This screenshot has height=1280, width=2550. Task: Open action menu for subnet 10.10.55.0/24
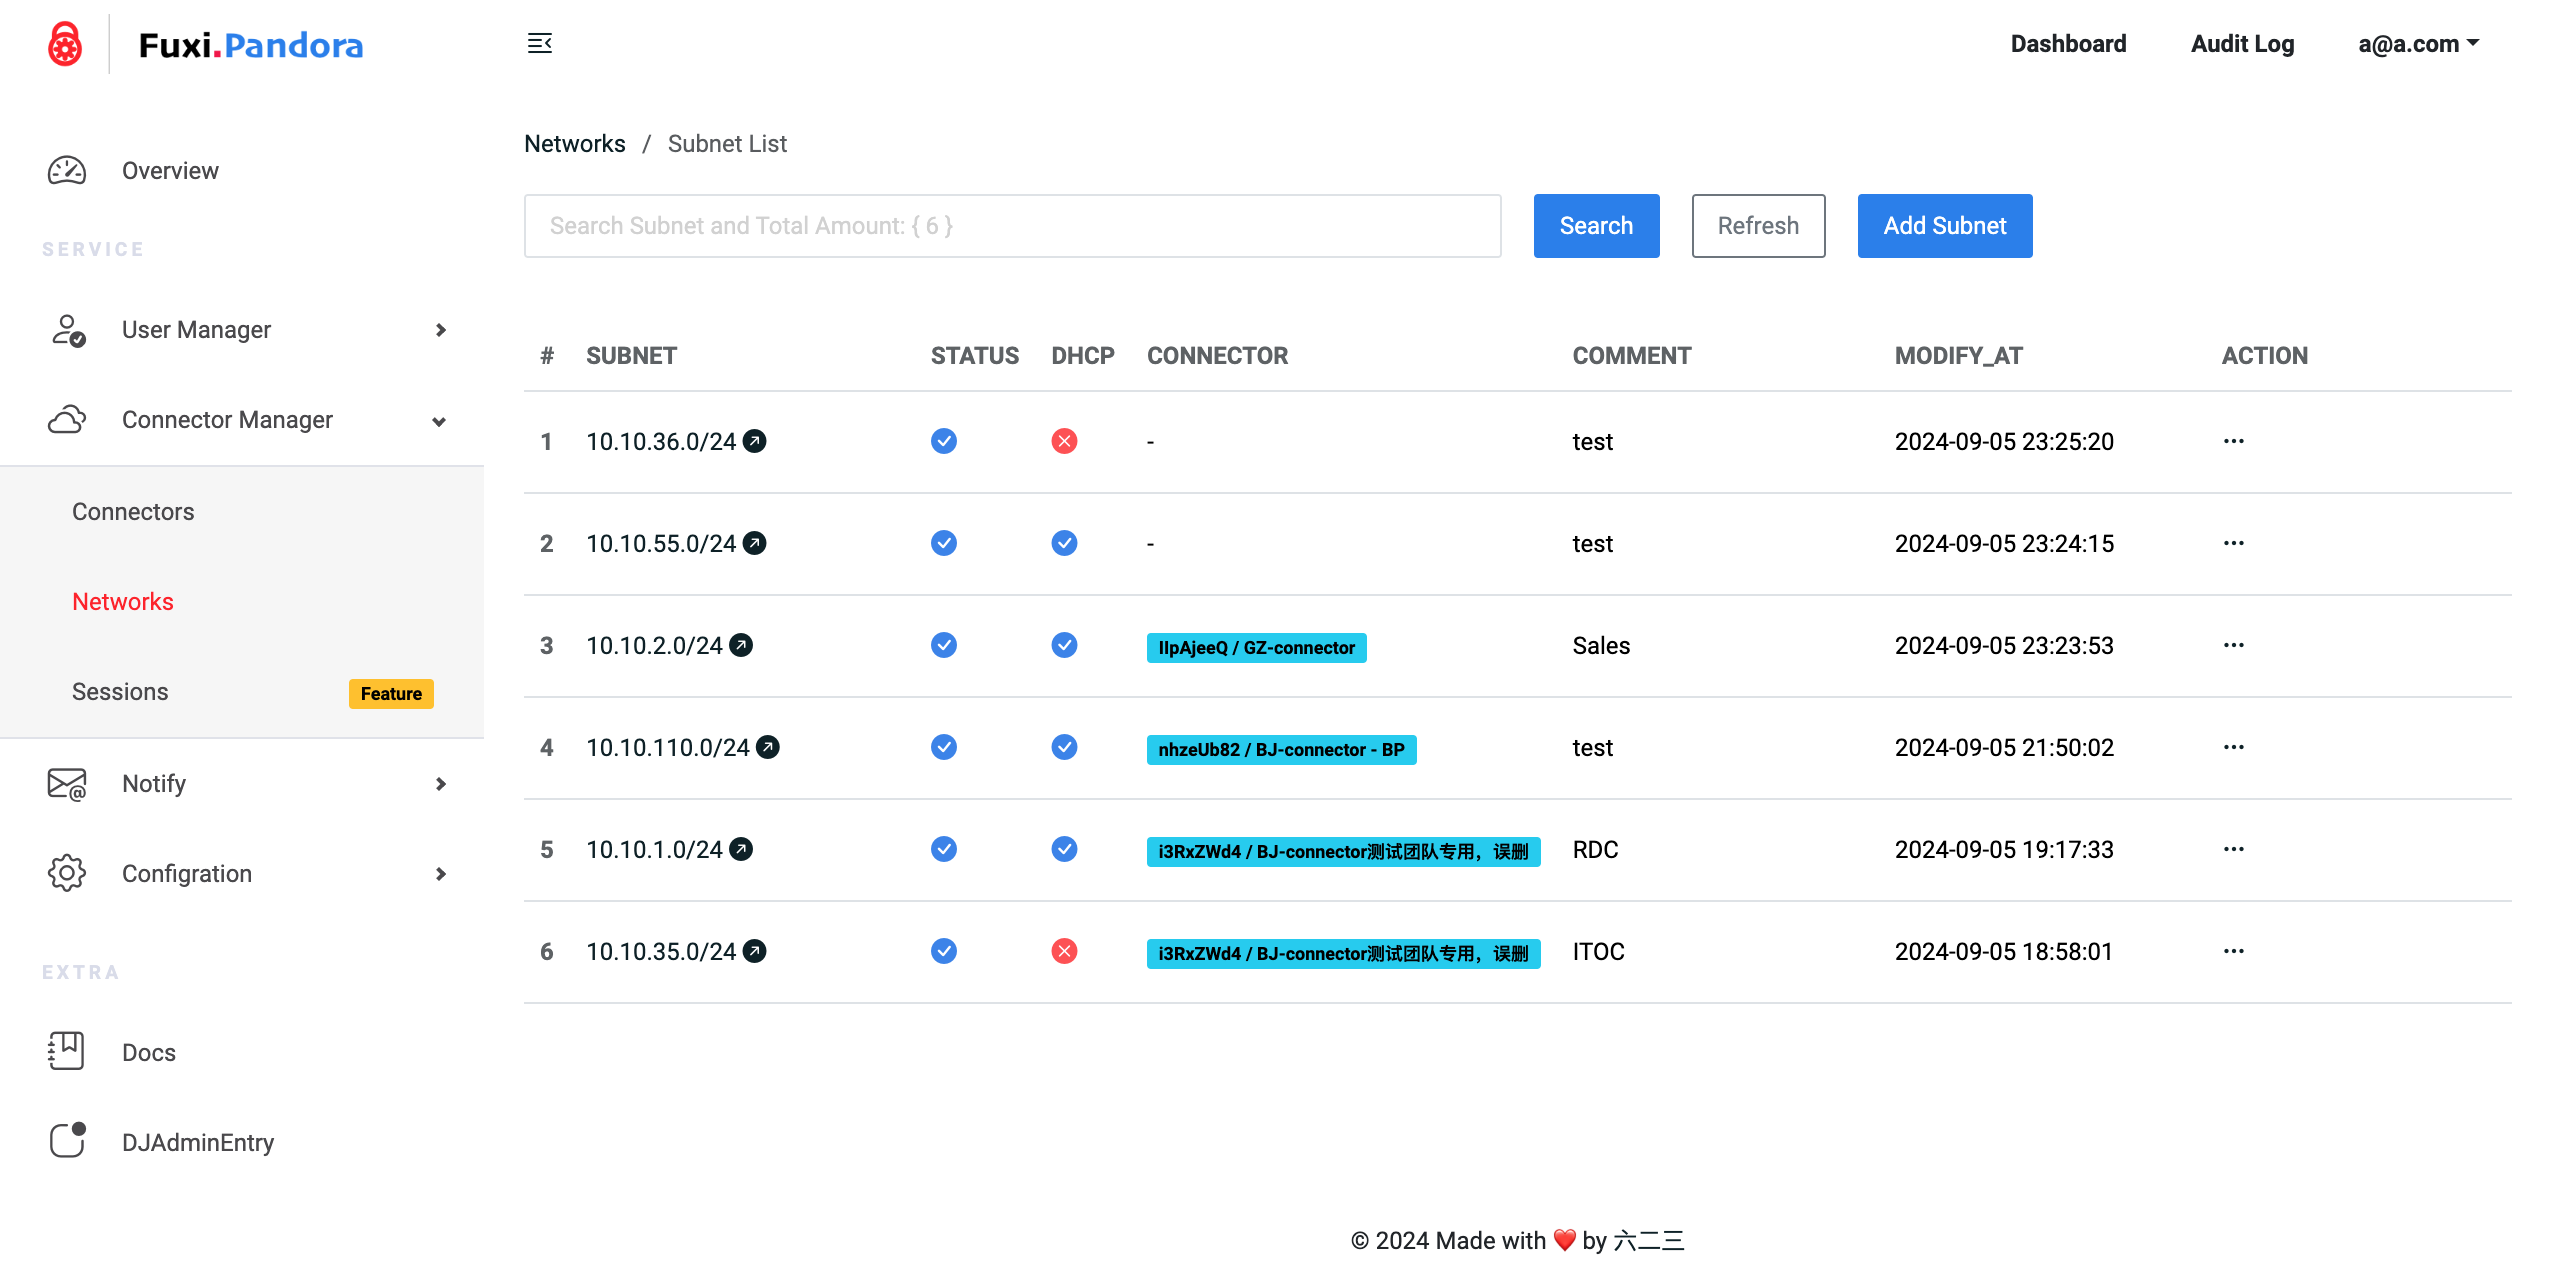pyautogui.click(x=2234, y=543)
